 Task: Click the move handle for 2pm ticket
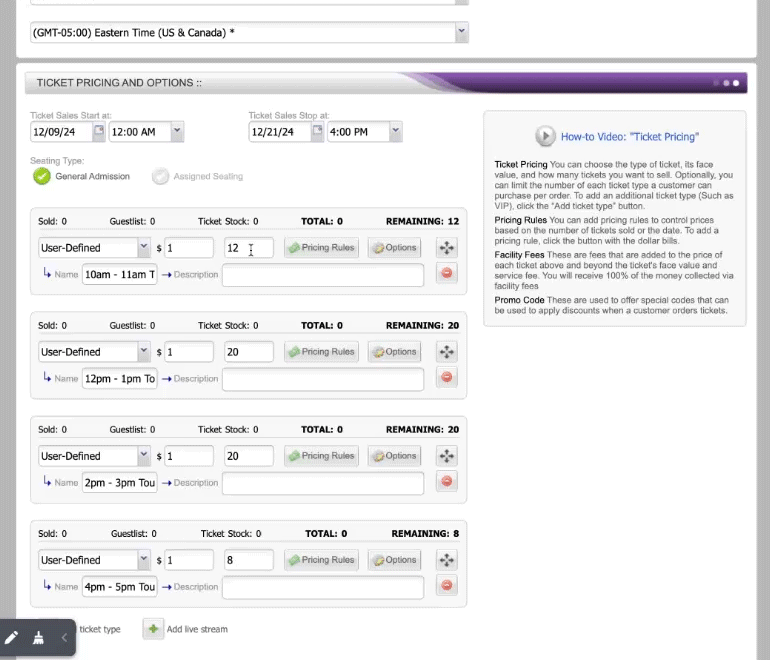click(x=446, y=456)
